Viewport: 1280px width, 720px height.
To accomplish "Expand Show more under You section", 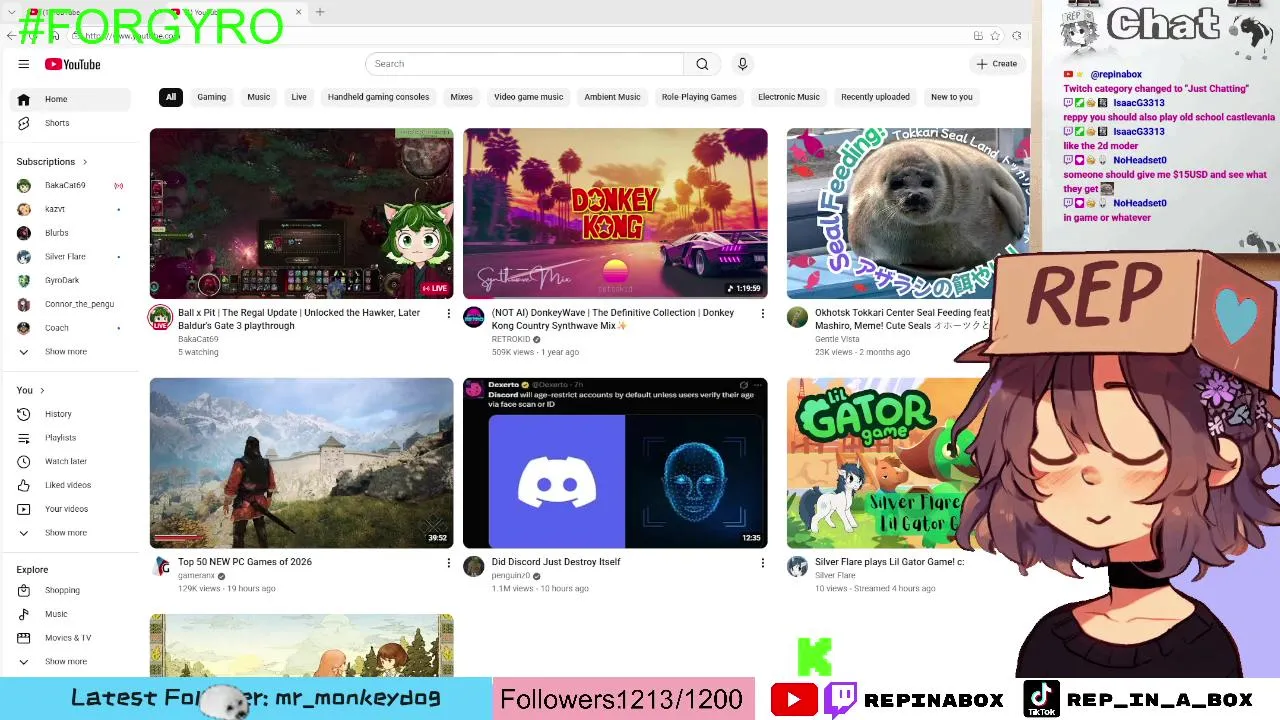I will point(70,533).
